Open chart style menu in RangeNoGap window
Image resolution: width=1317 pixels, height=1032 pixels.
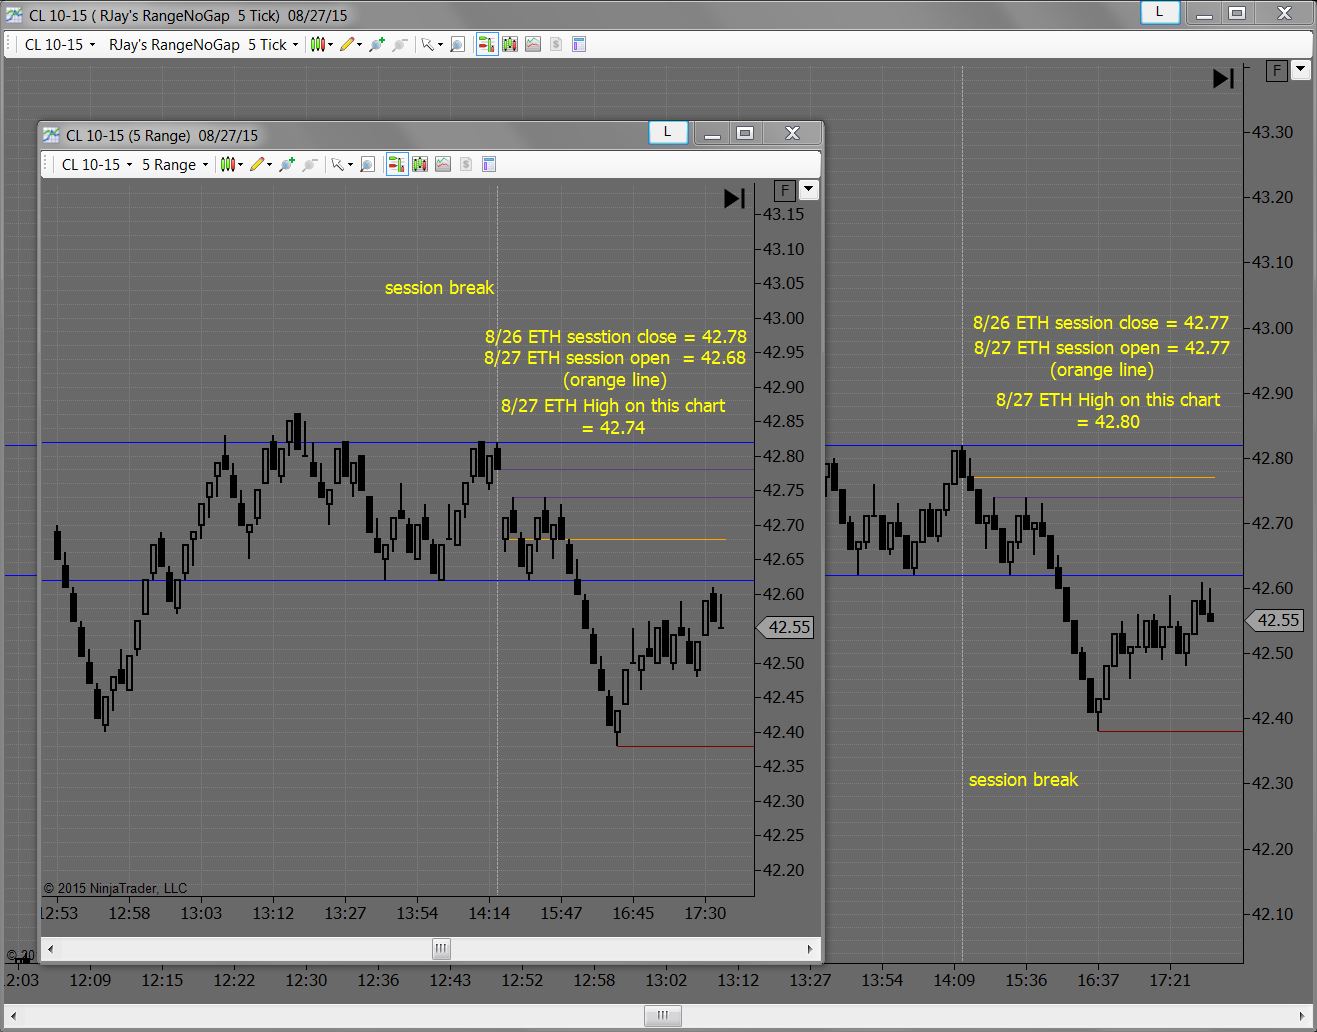click(x=316, y=44)
